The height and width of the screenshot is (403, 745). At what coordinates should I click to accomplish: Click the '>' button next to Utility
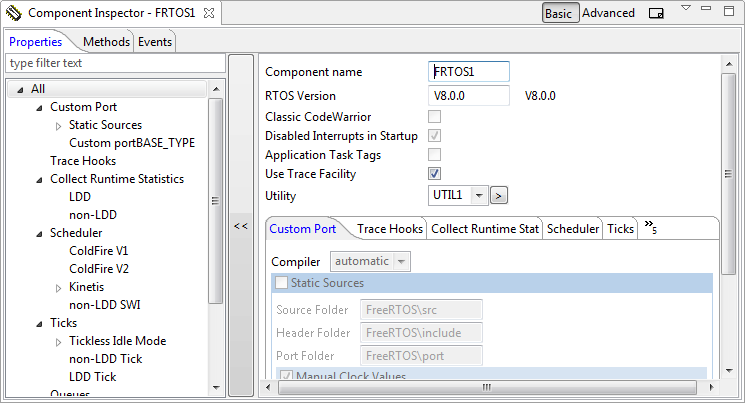[500, 195]
